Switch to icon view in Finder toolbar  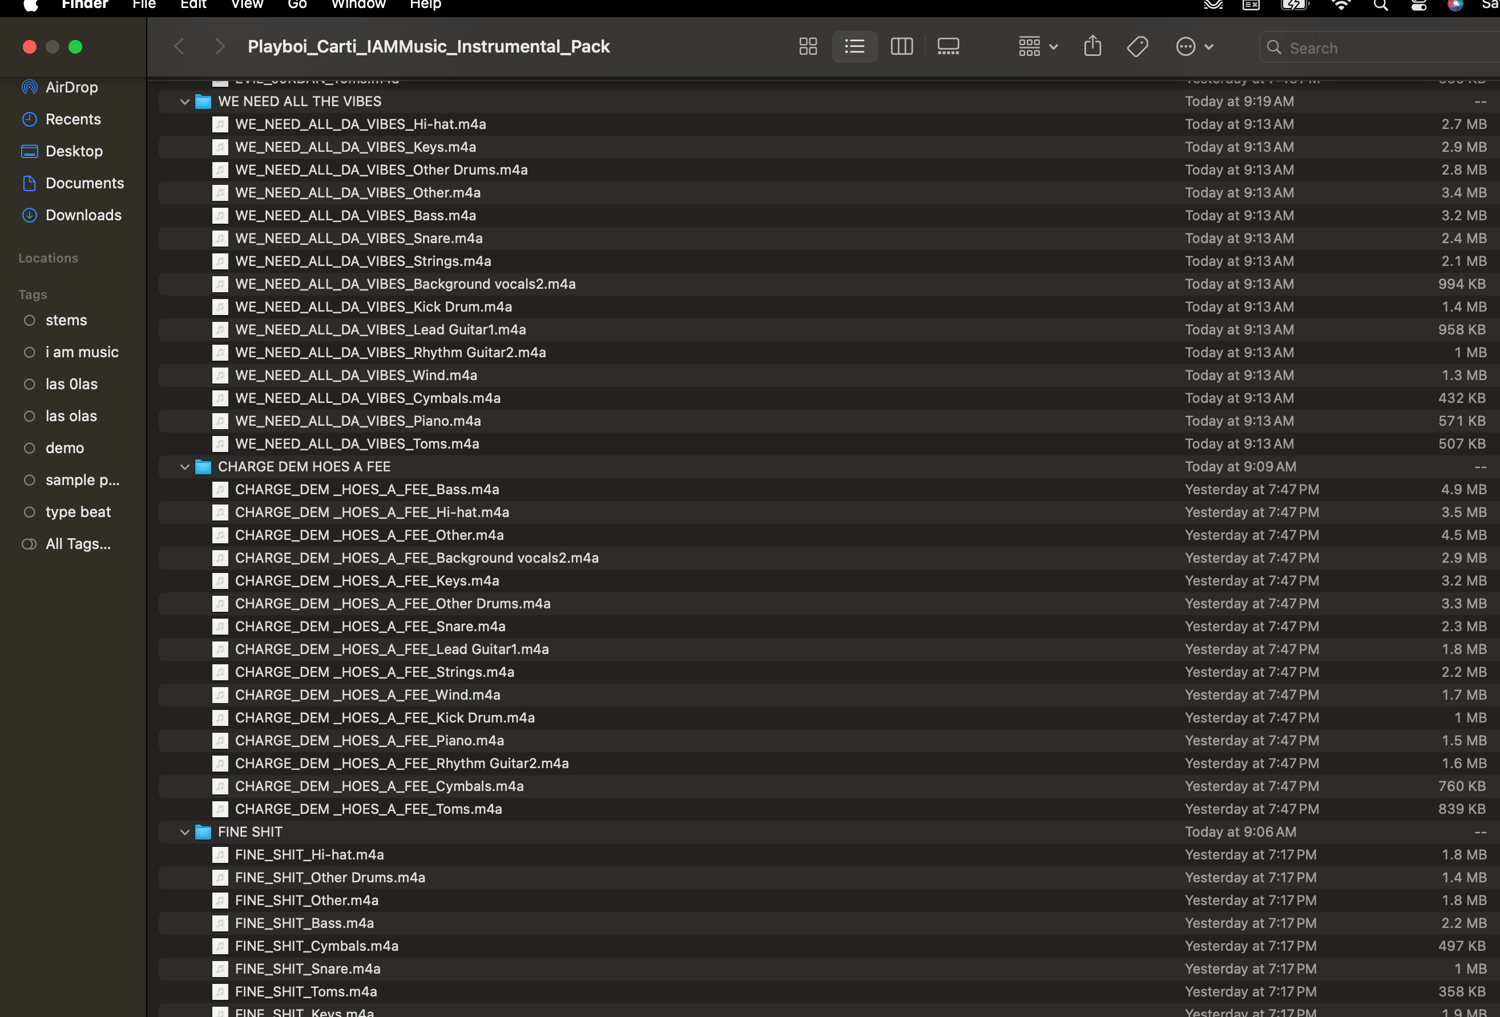tap(808, 47)
